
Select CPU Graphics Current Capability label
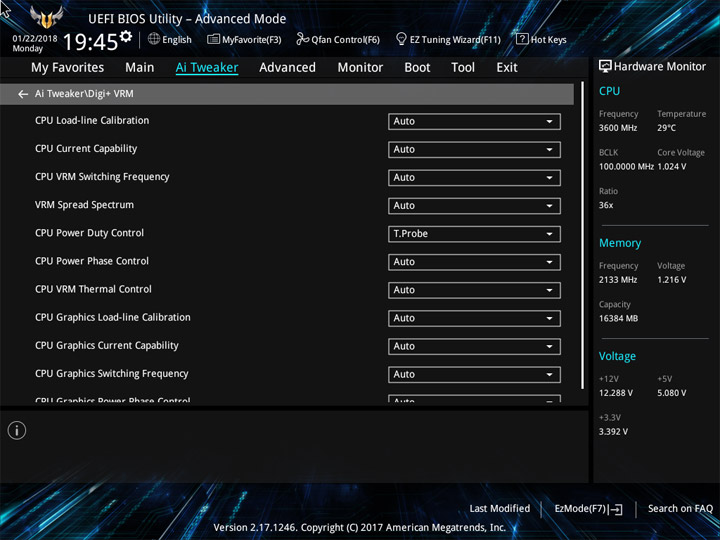[107, 346]
